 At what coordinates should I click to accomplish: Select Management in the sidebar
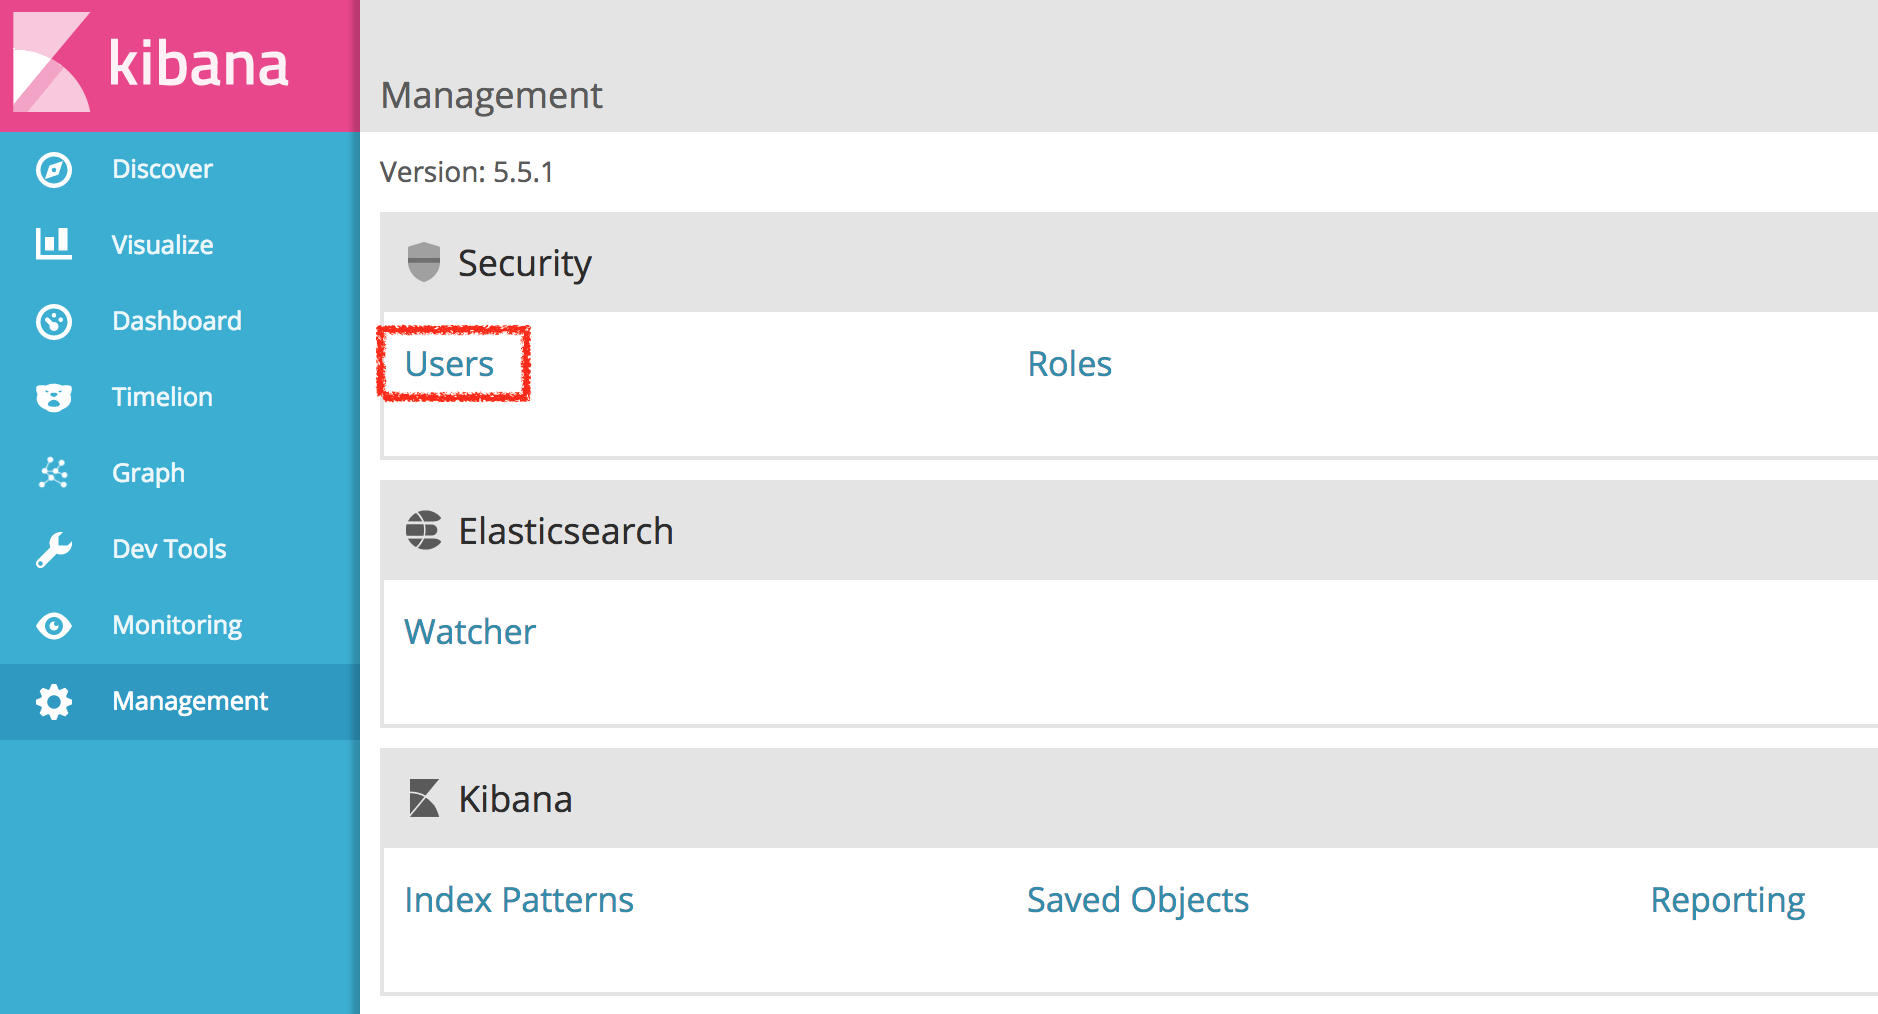[180, 701]
